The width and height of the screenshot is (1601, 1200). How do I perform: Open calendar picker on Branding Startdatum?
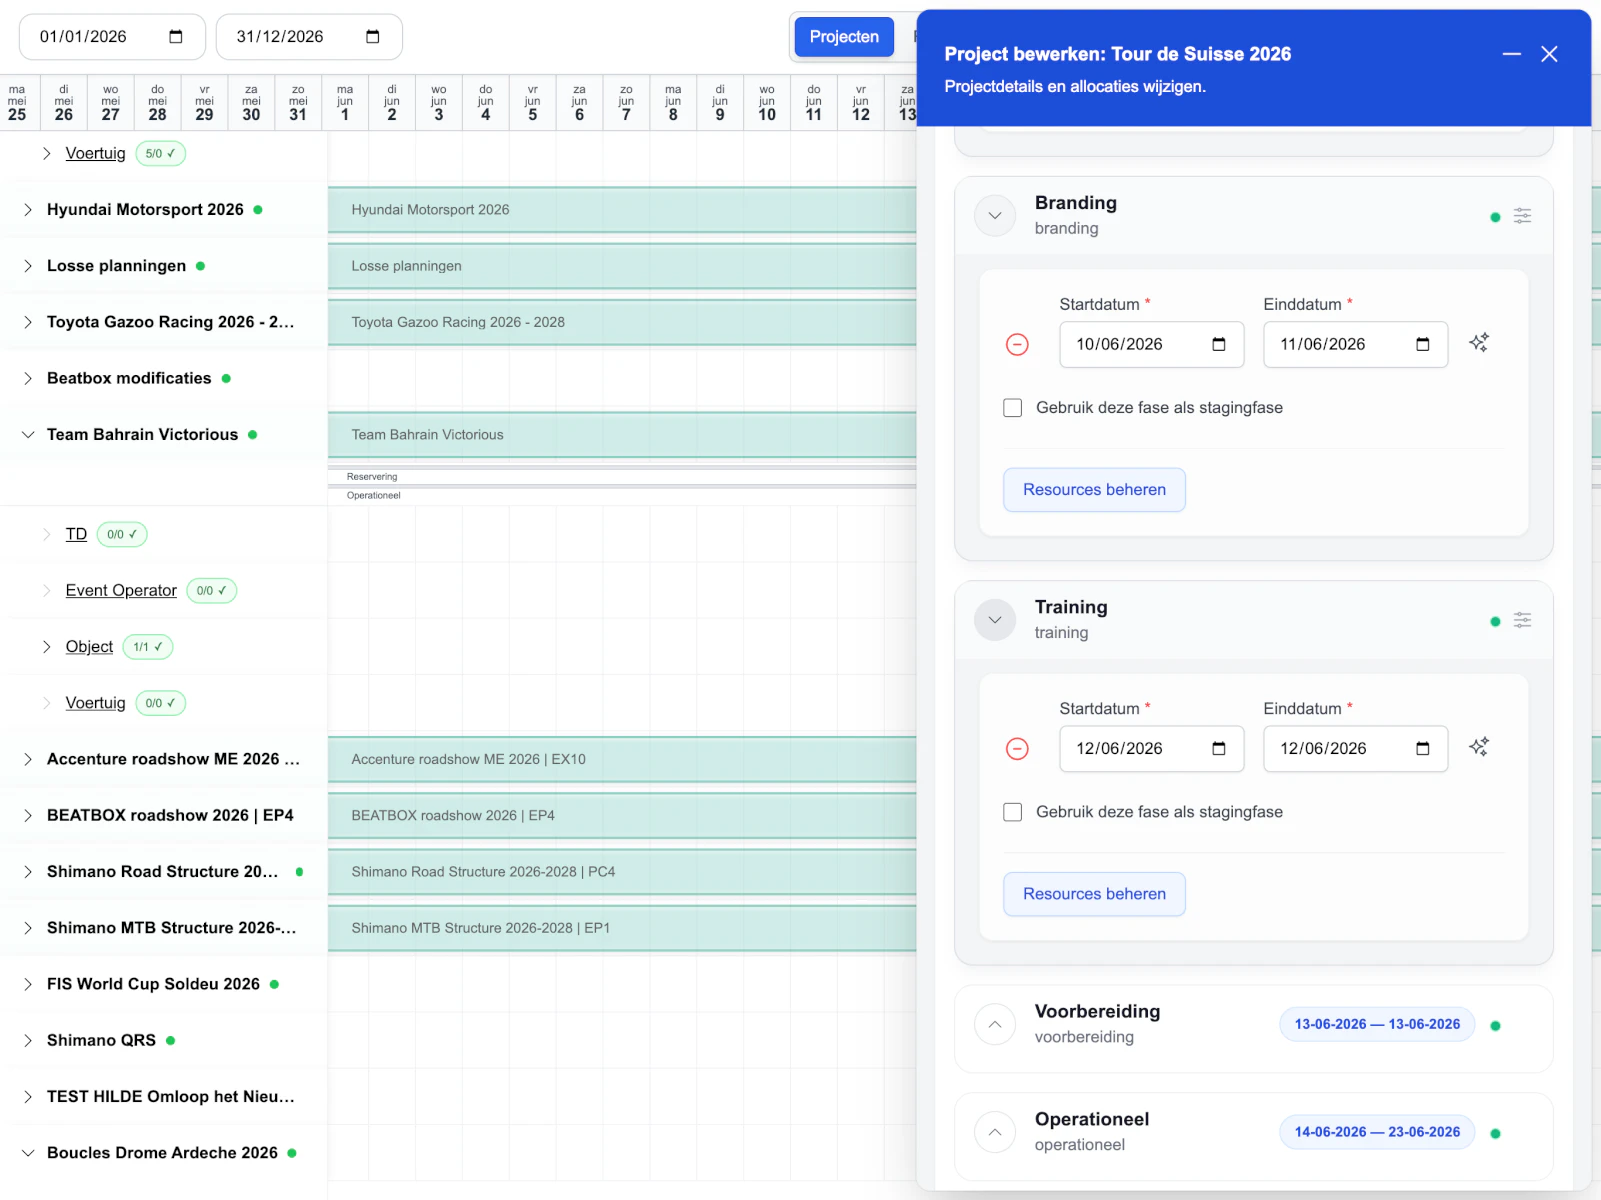[1219, 345]
